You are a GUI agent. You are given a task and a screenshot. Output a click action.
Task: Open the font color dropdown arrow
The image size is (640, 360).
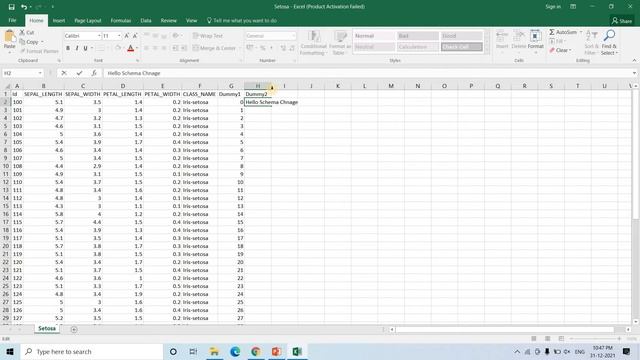point(137,48)
